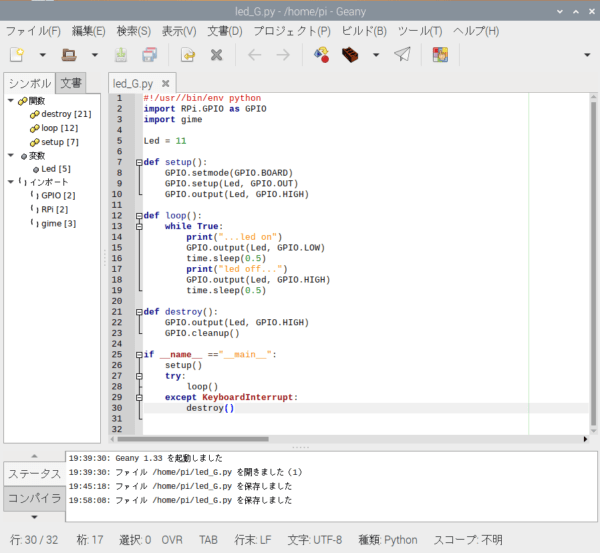Image resolution: width=600 pixels, height=553 pixels.
Task: Click line 3 'import gime' in editor
Action: pyautogui.click(x=173, y=119)
